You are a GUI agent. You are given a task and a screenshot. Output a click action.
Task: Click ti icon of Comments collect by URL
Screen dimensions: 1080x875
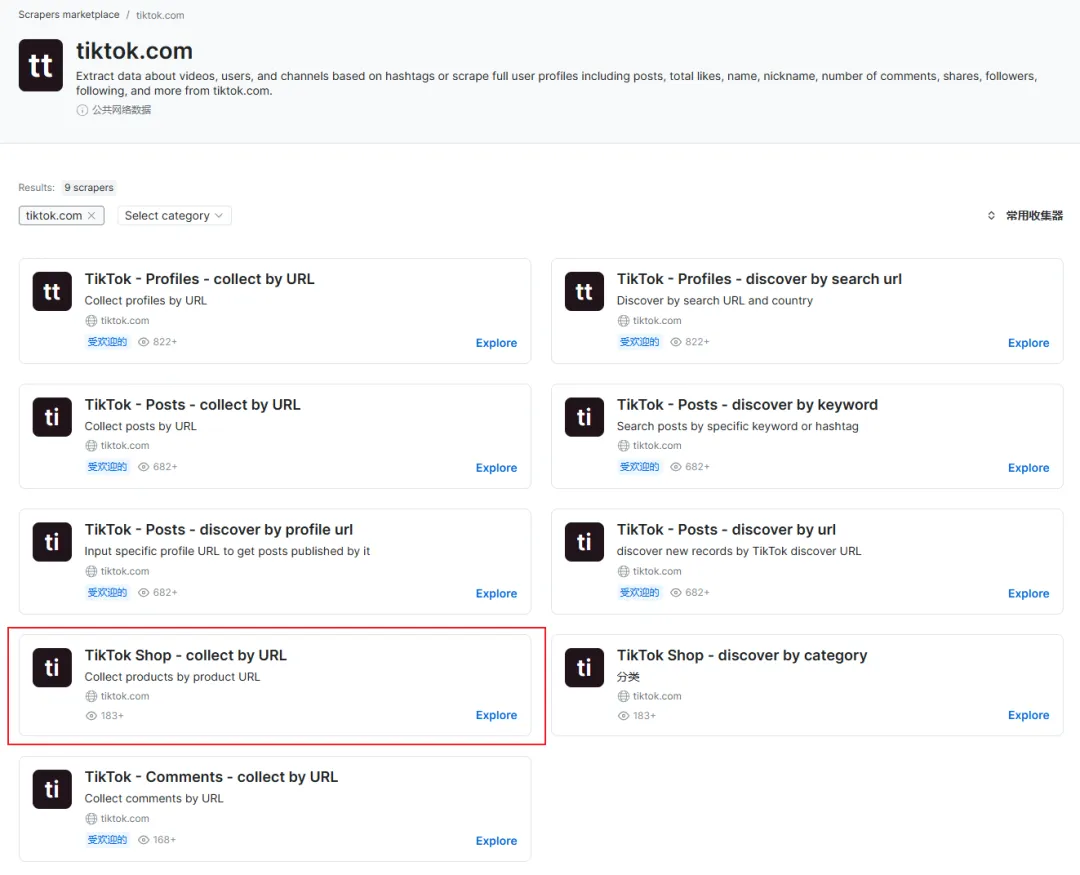tap(52, 789)
